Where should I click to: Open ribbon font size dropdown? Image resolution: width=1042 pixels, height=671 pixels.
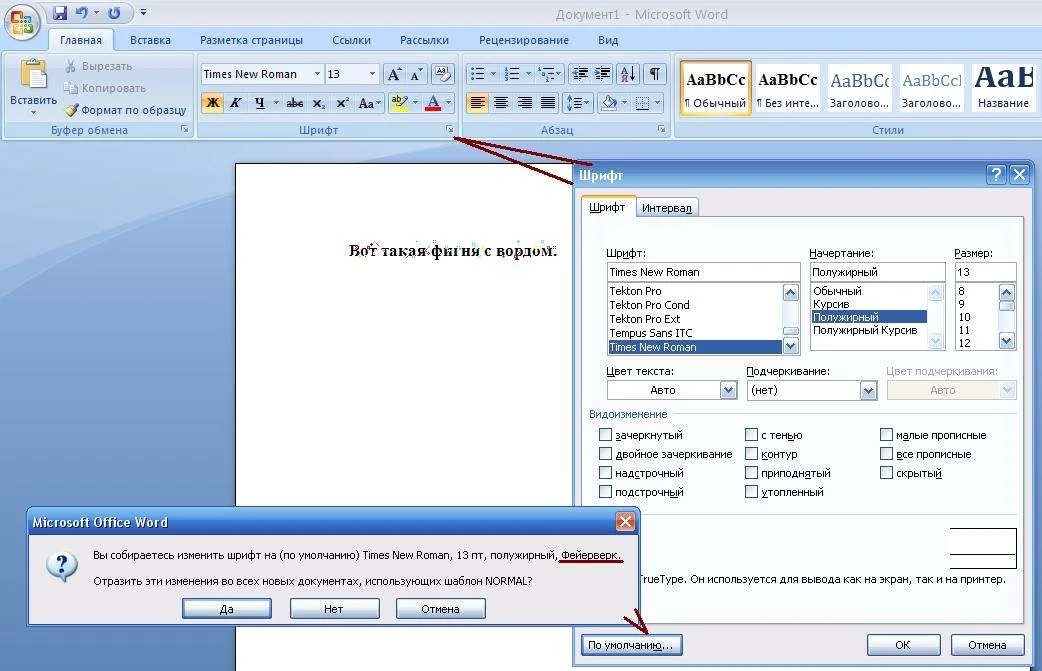(x=372, y=74)
